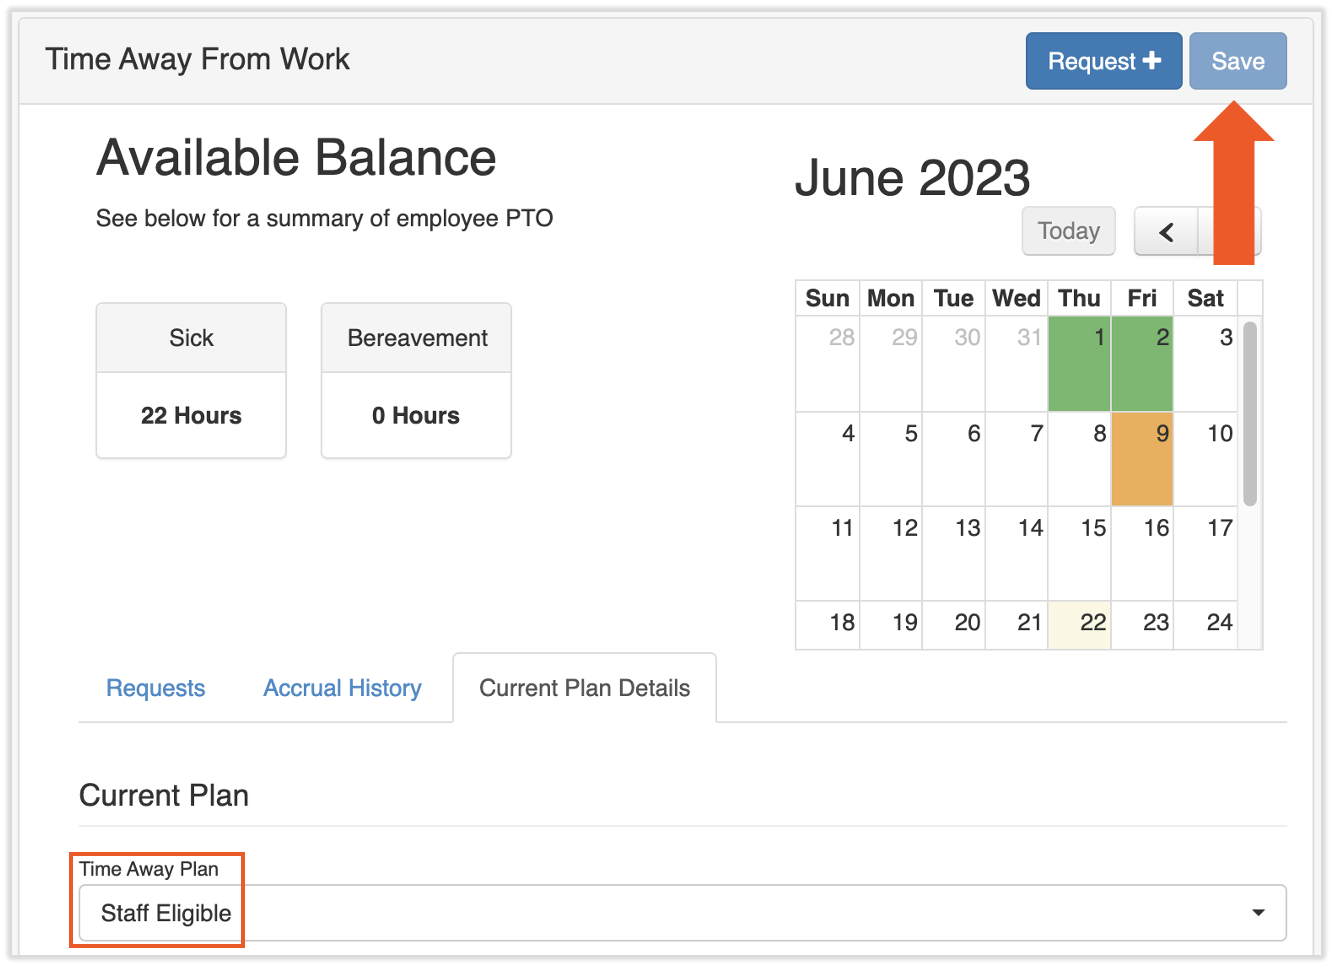Click grayed-out May 28 date cell

tap(828, 365)
